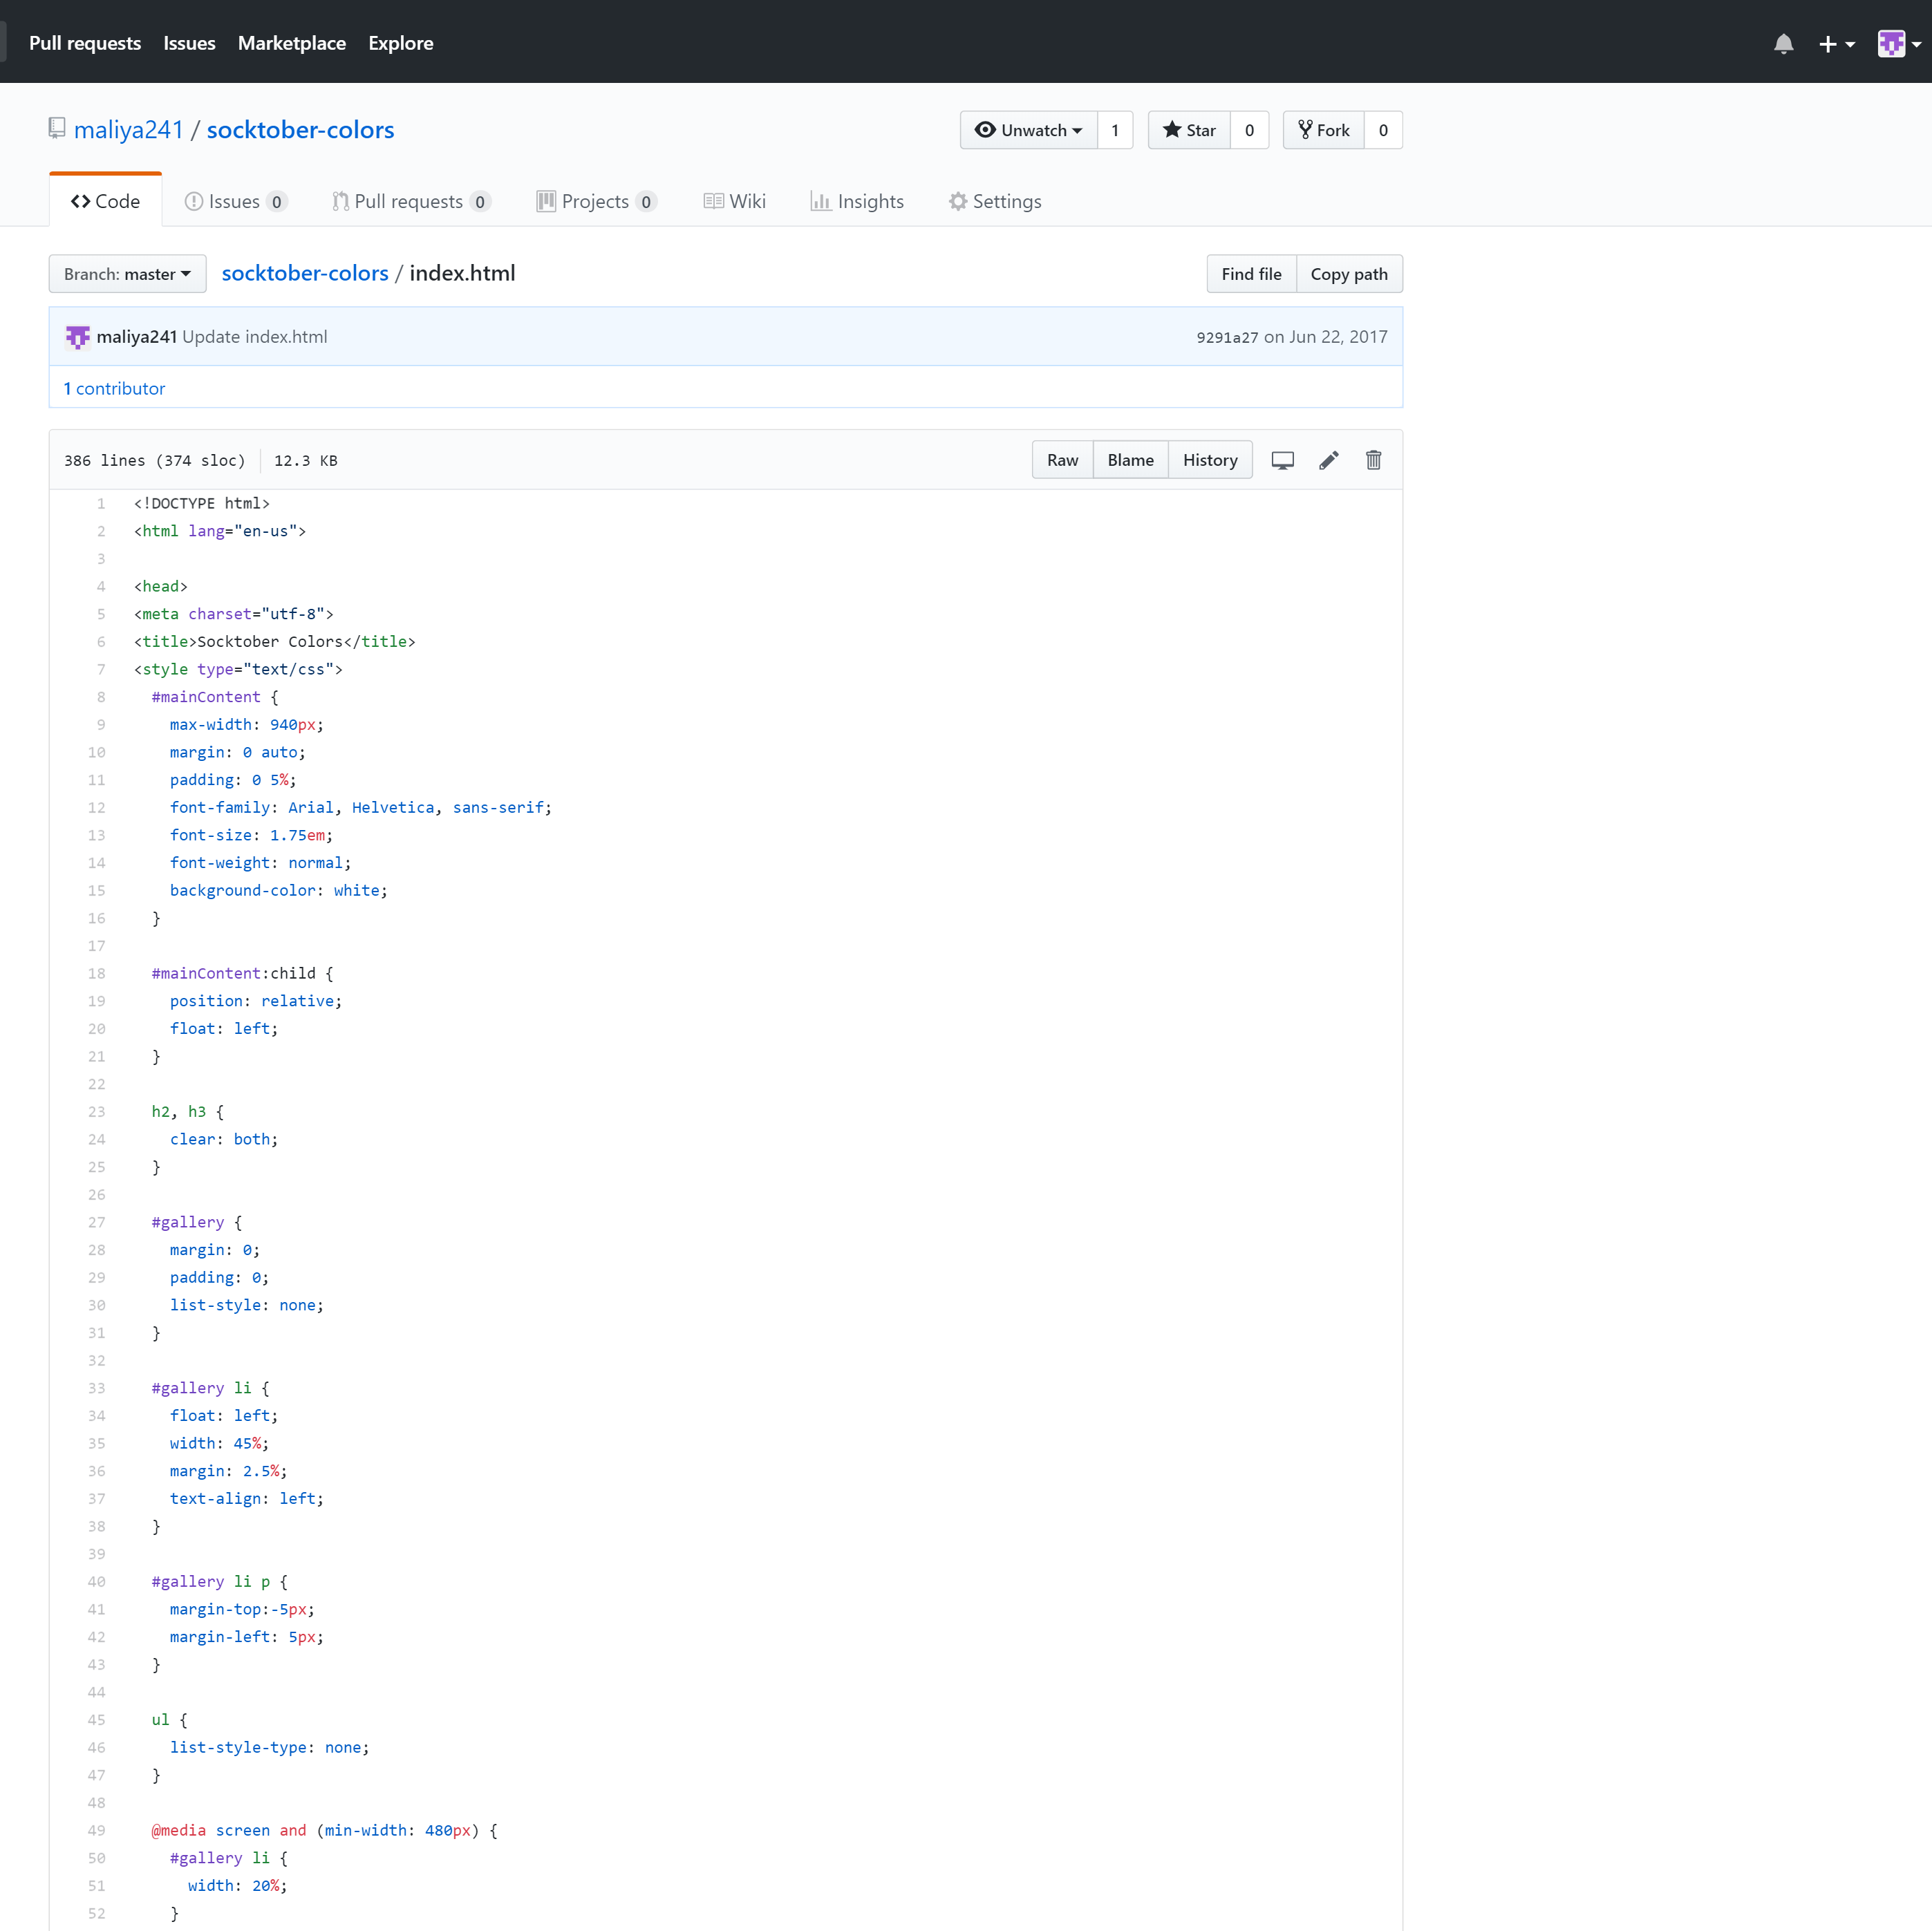1932x1931 pixels.
Task: Switch to the repository Pull requests tab
Action: click(x=411, y=201)
